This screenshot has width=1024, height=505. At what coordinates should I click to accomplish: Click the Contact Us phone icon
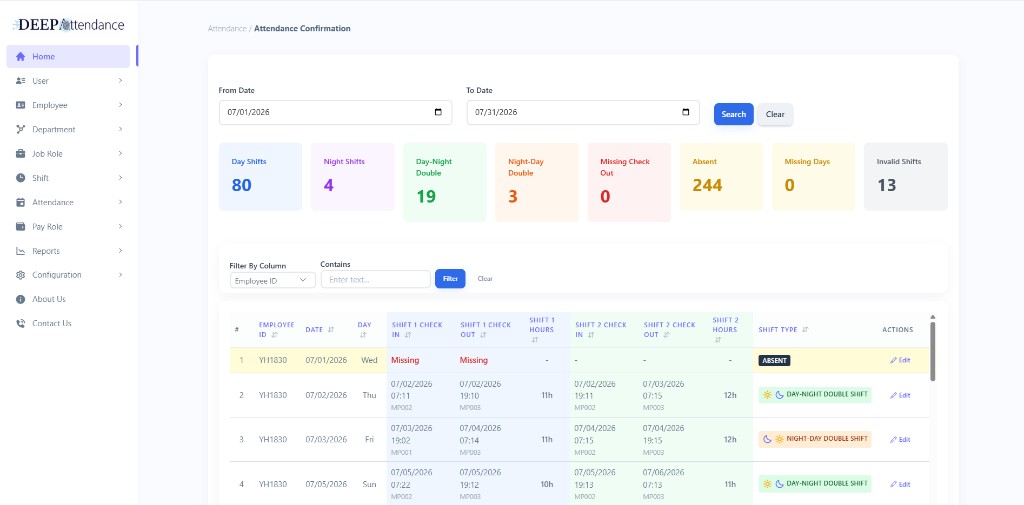tap(20, 323)
